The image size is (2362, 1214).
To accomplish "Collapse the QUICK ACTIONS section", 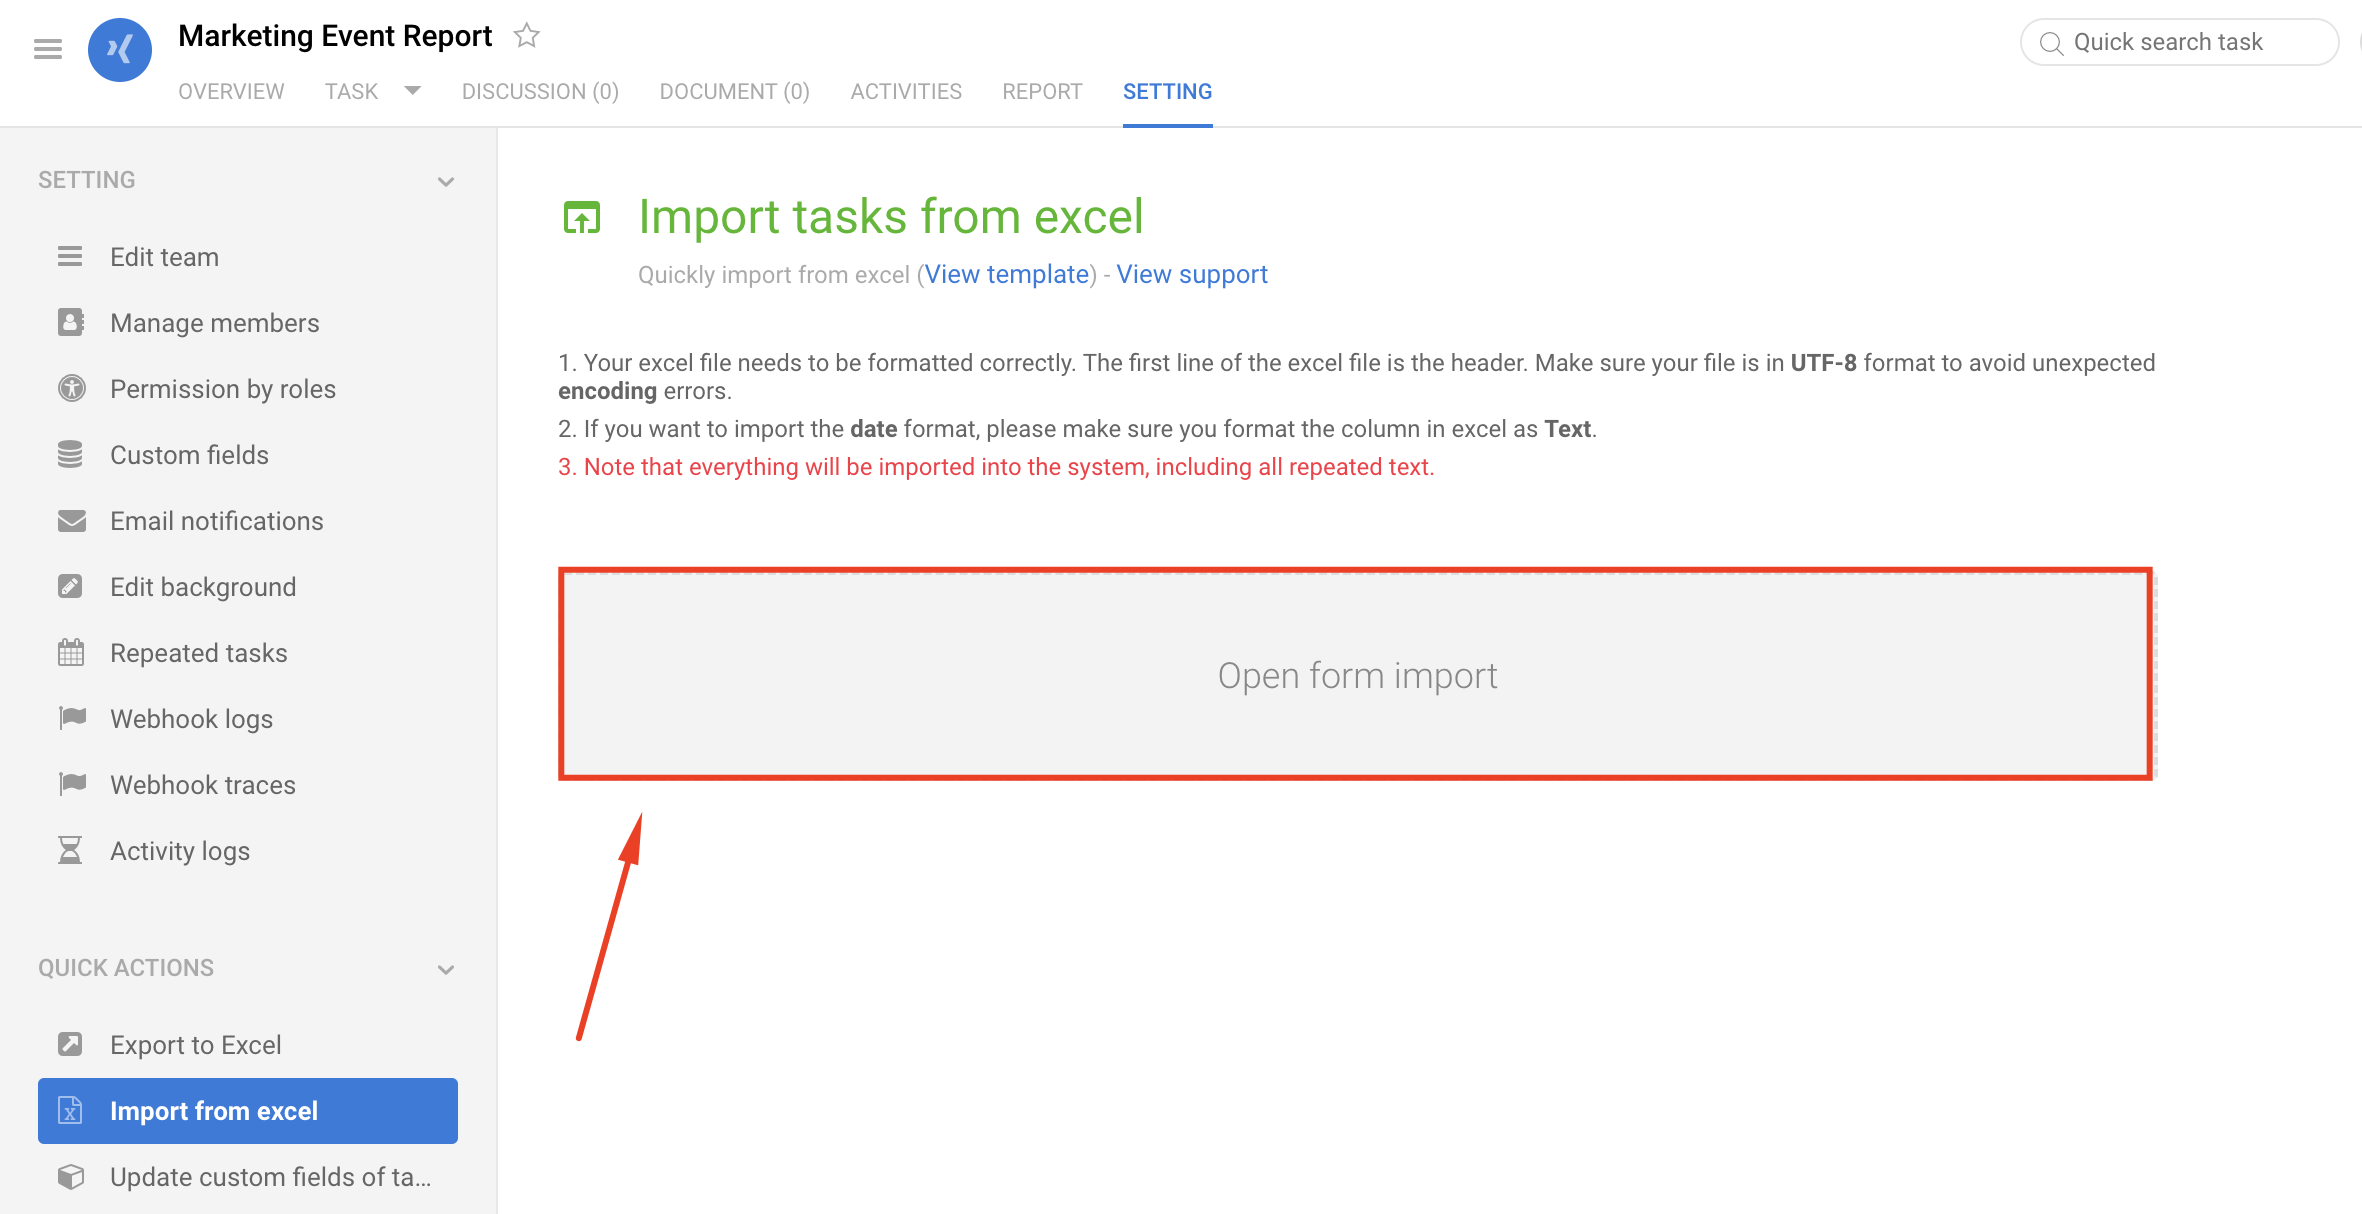I will point(446,969).
